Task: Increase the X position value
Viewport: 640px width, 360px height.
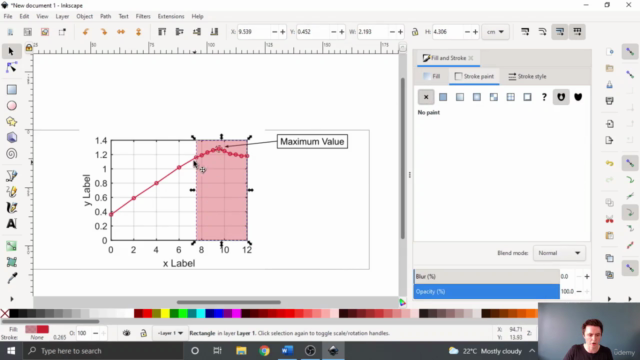Action: 282,32
